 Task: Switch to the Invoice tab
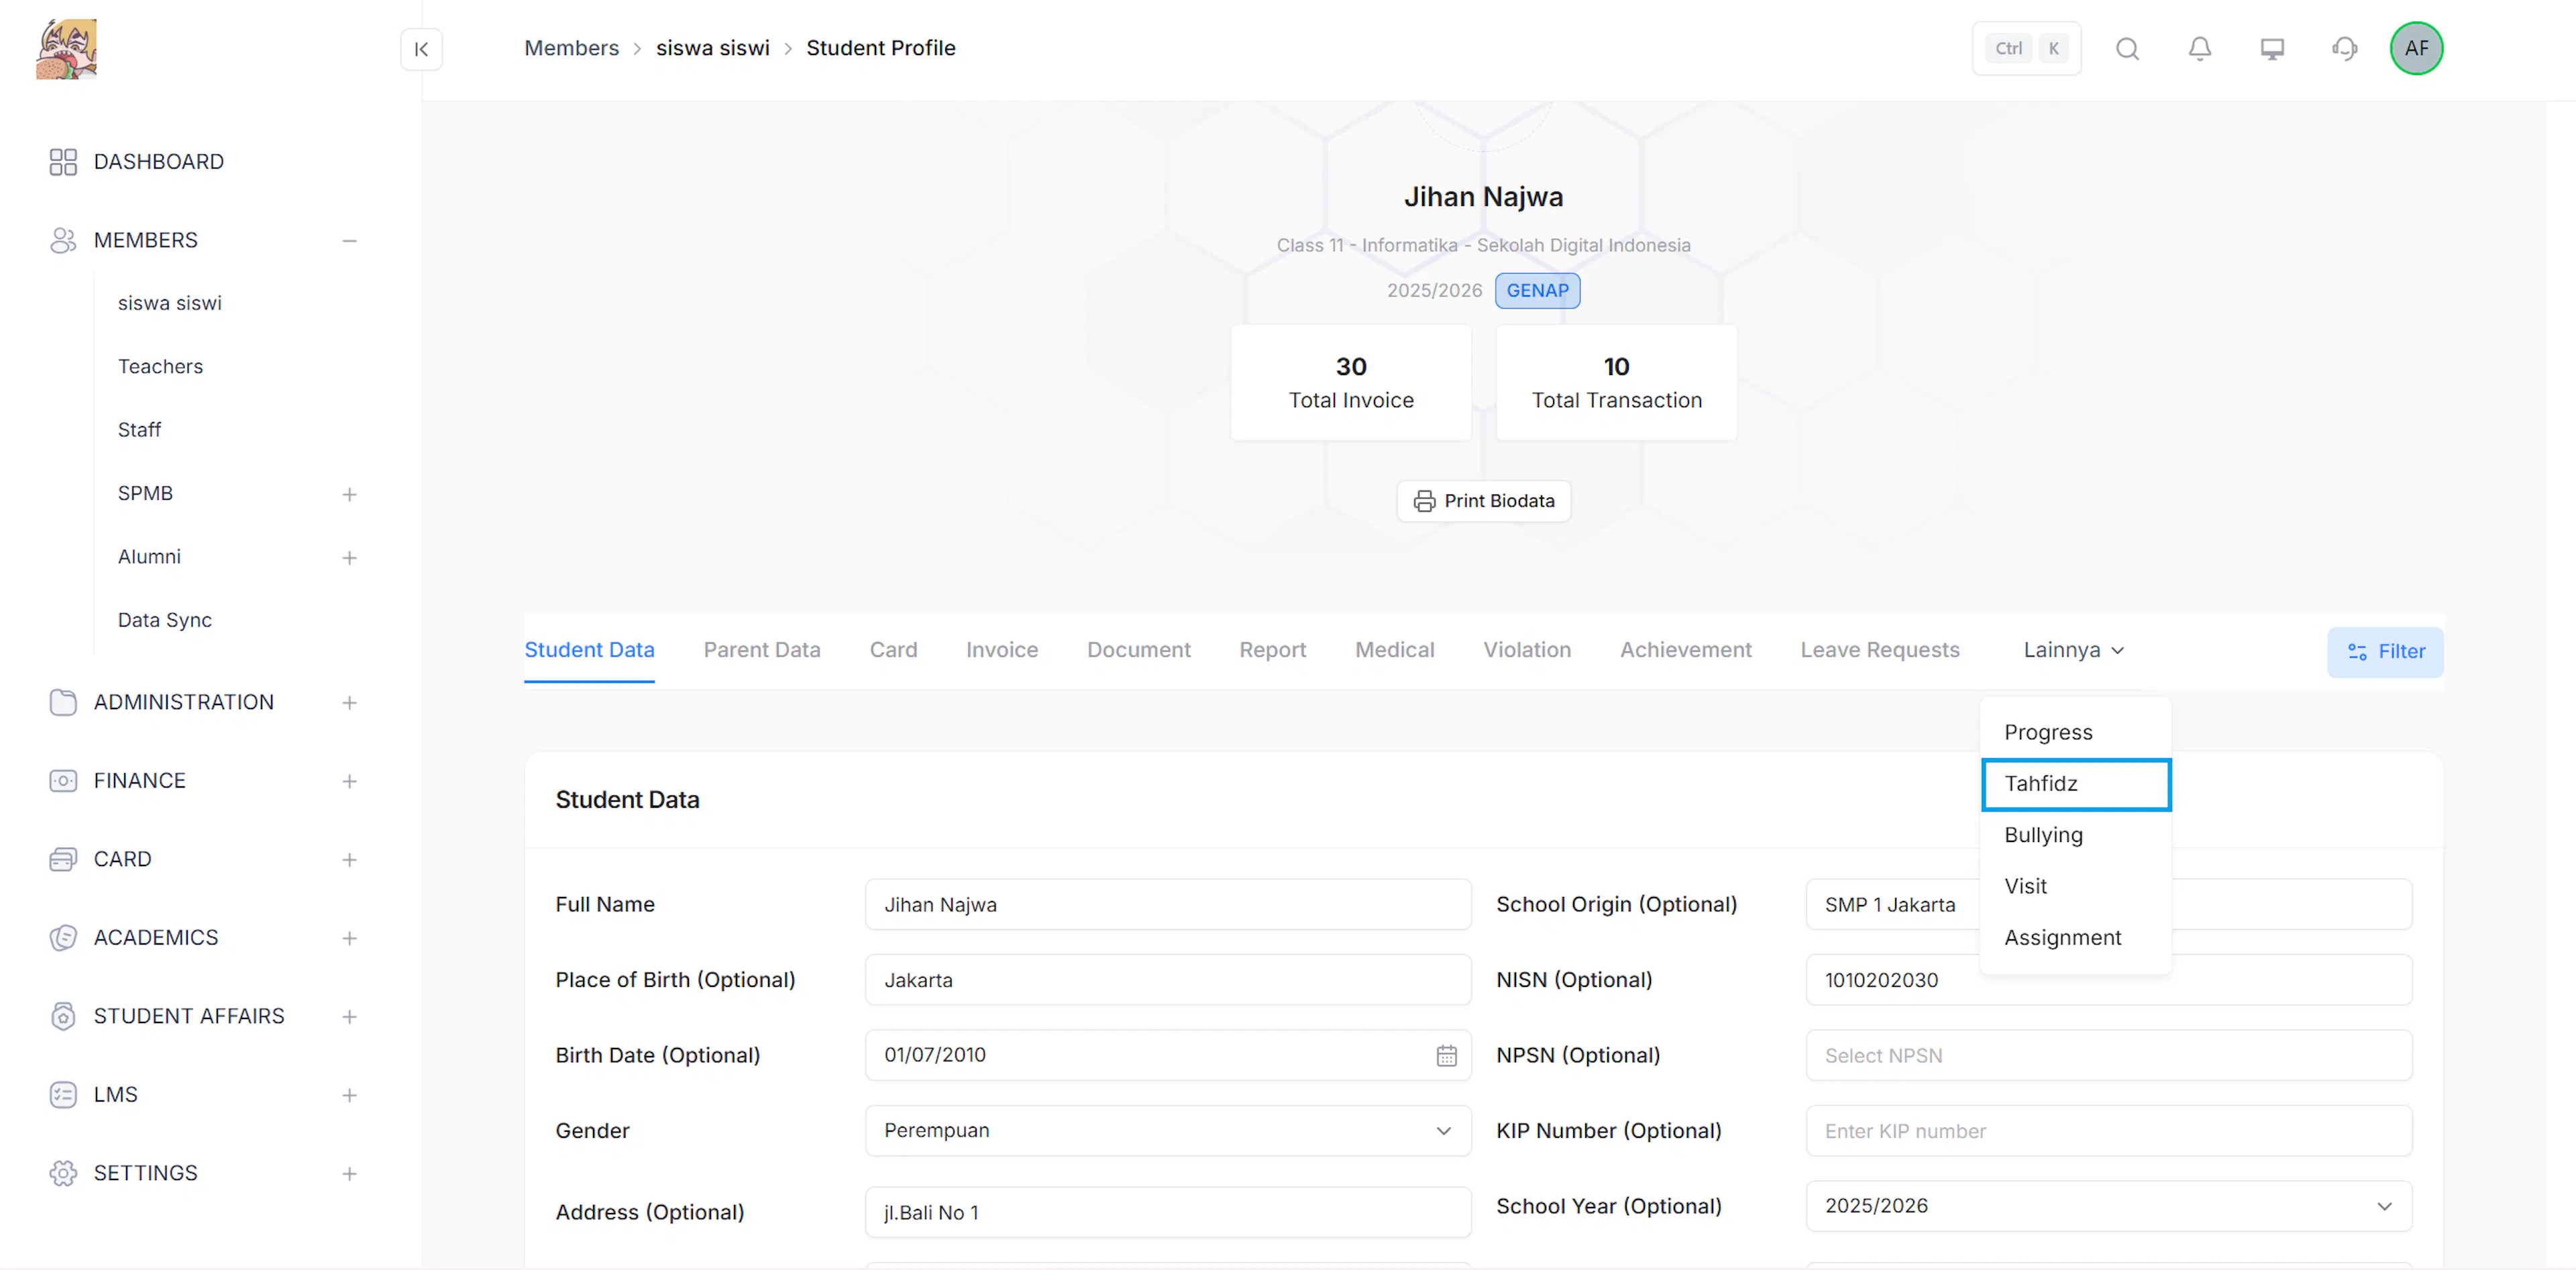tap(1001, 650)
